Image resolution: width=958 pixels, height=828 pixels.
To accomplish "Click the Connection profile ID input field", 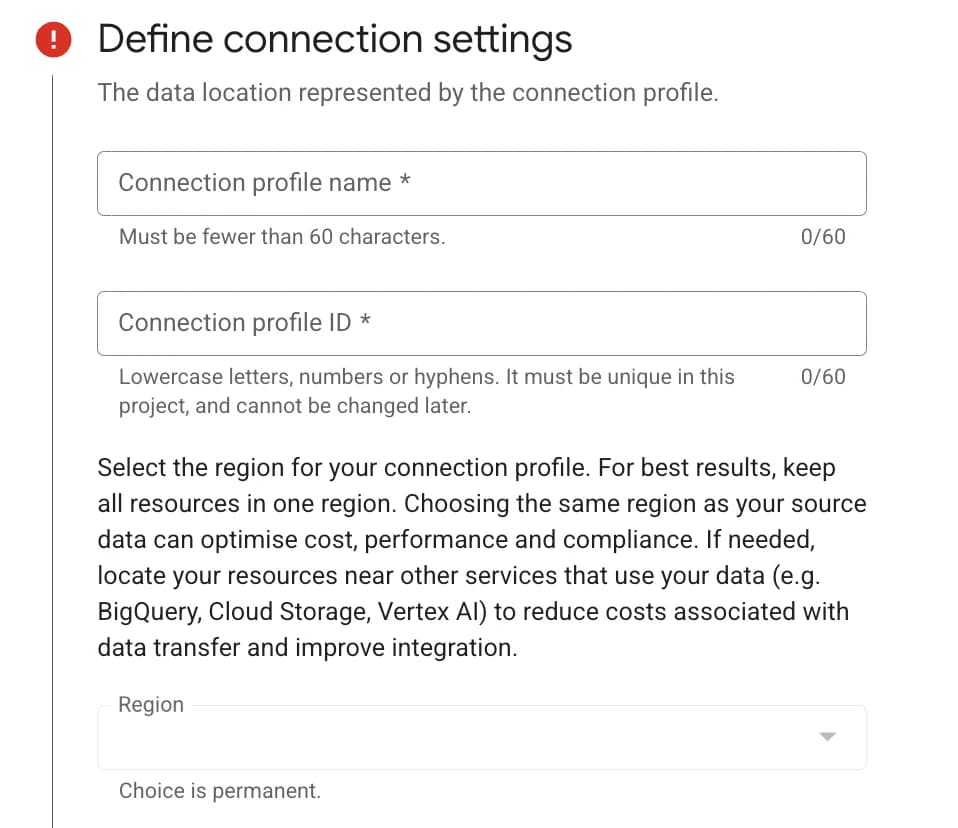I will tap(480, 323).
